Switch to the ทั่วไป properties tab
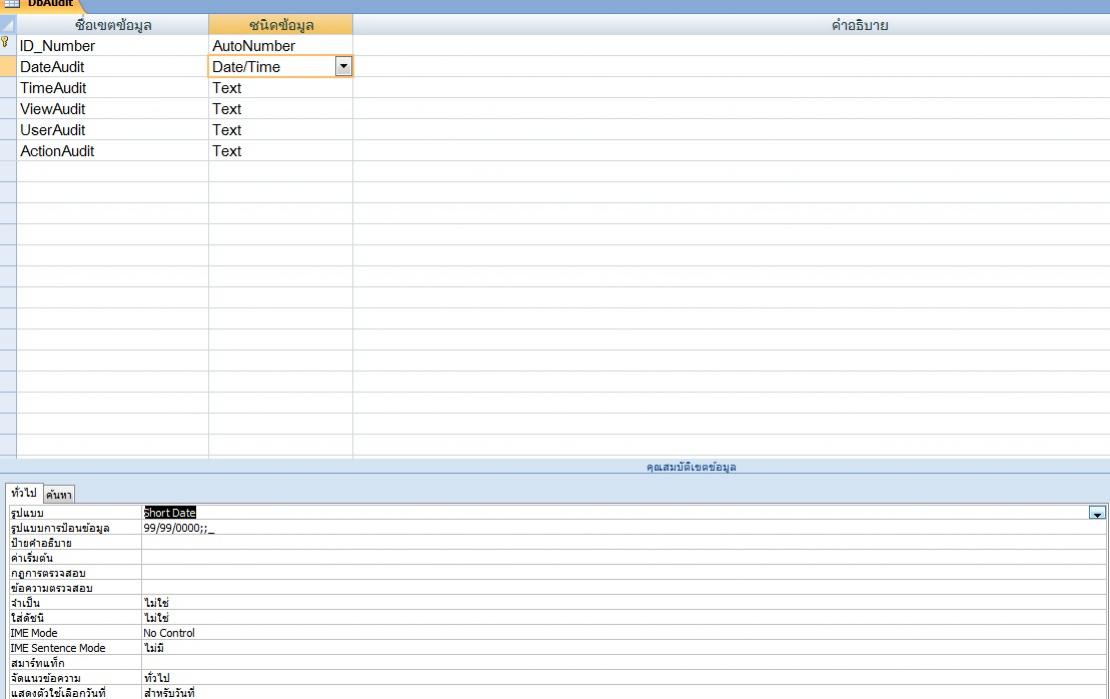 pyautogui.click(x=24, y=493)
